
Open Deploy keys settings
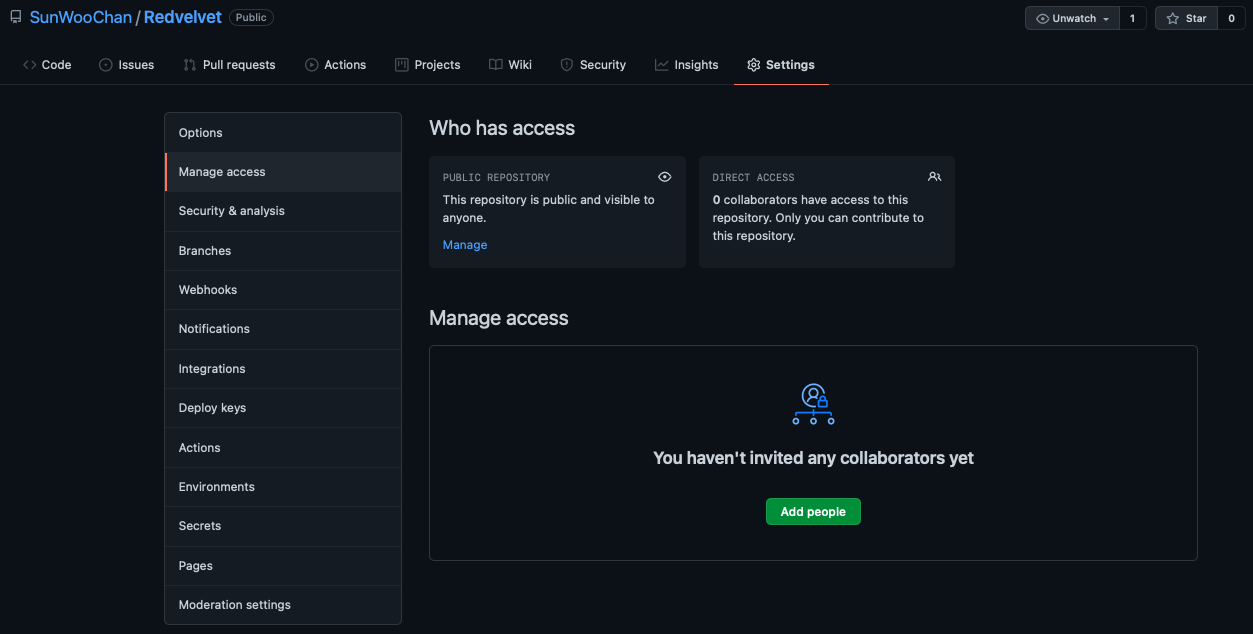[x=283, y=408]
